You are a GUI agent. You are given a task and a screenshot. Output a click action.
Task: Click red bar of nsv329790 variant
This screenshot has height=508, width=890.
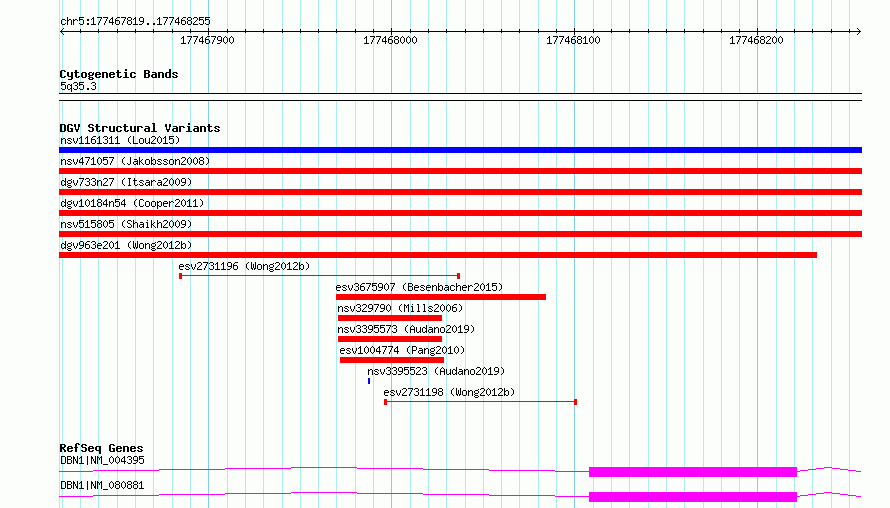pos(389,318)
